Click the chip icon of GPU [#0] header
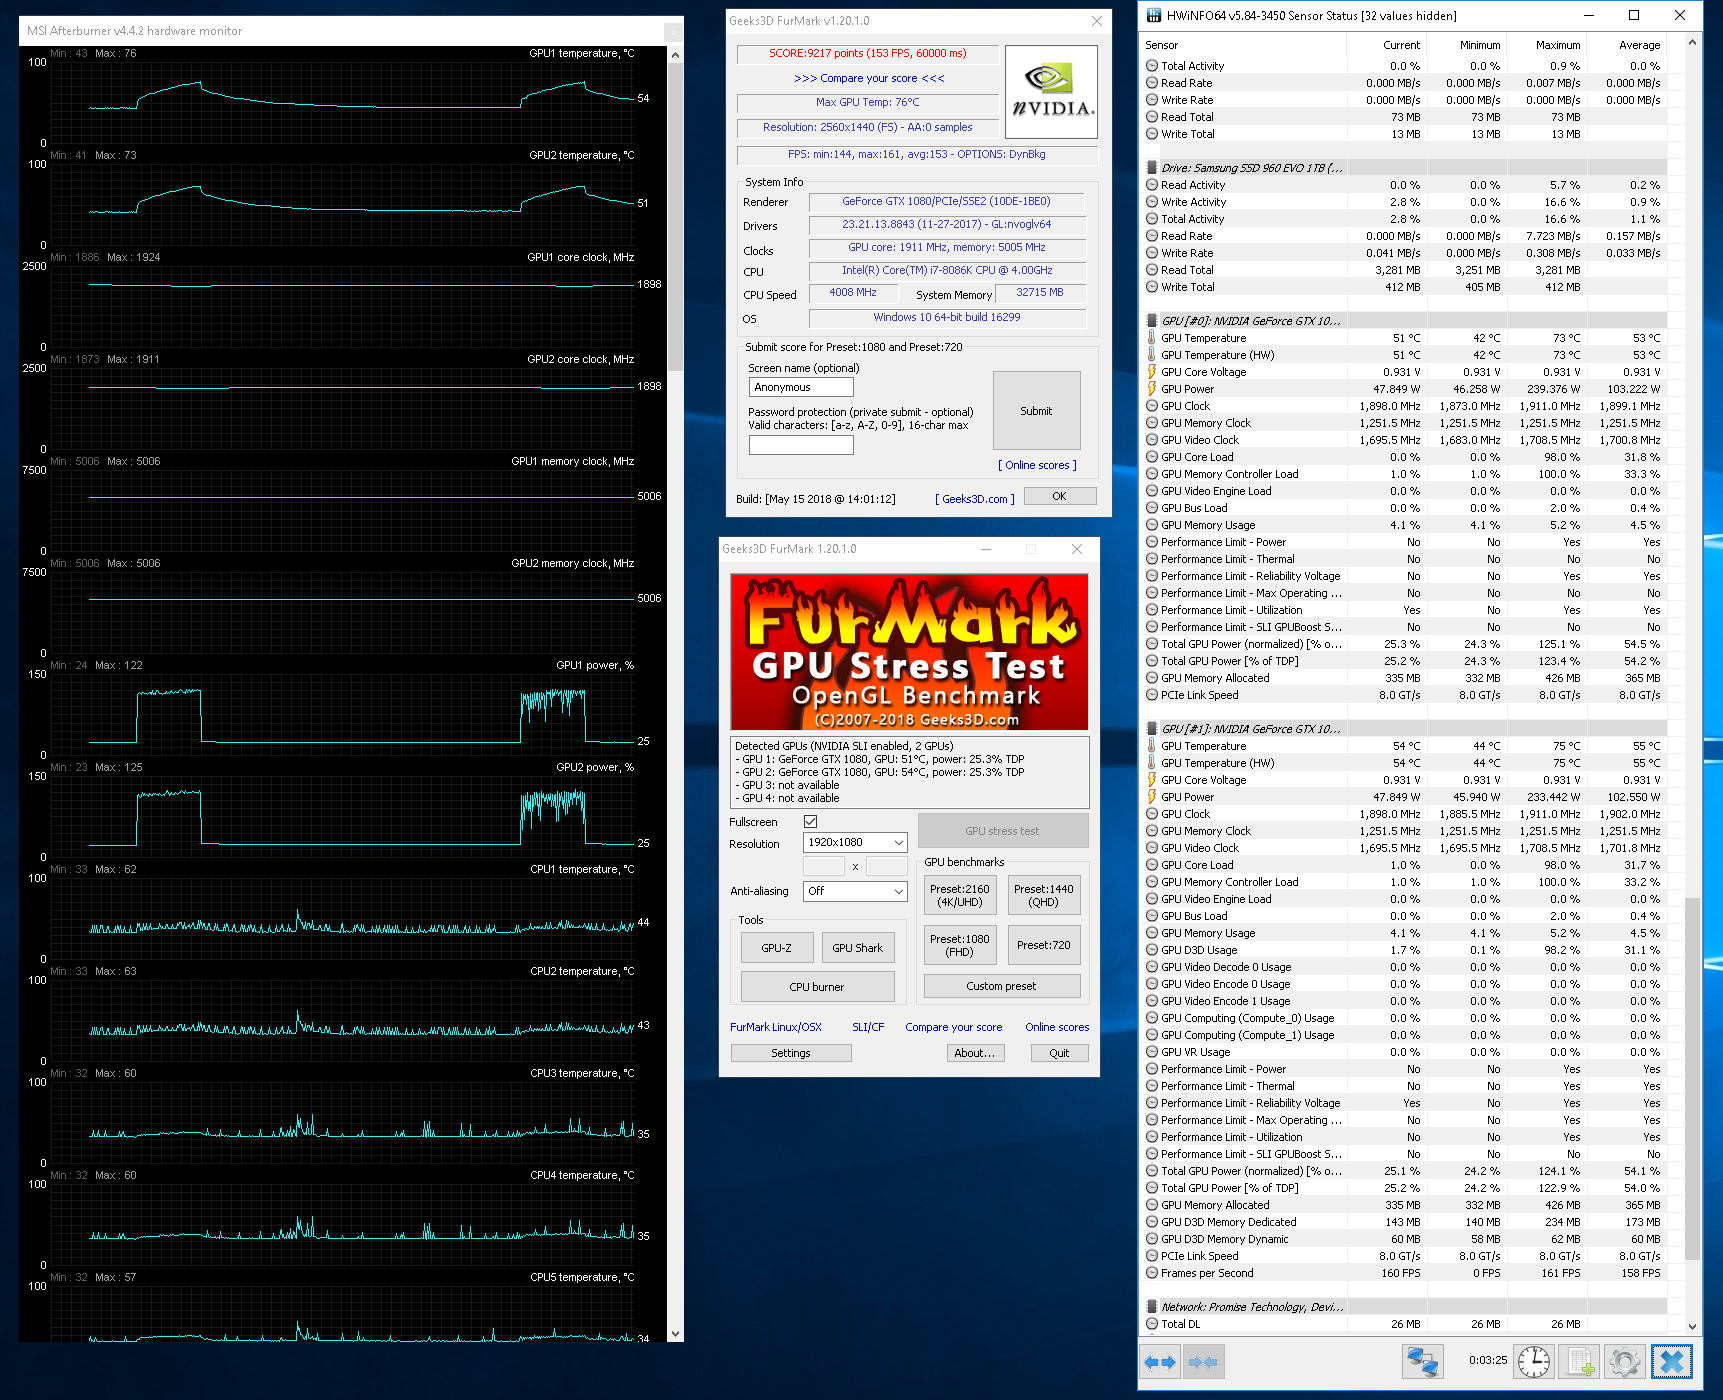 click(1152, 321)
